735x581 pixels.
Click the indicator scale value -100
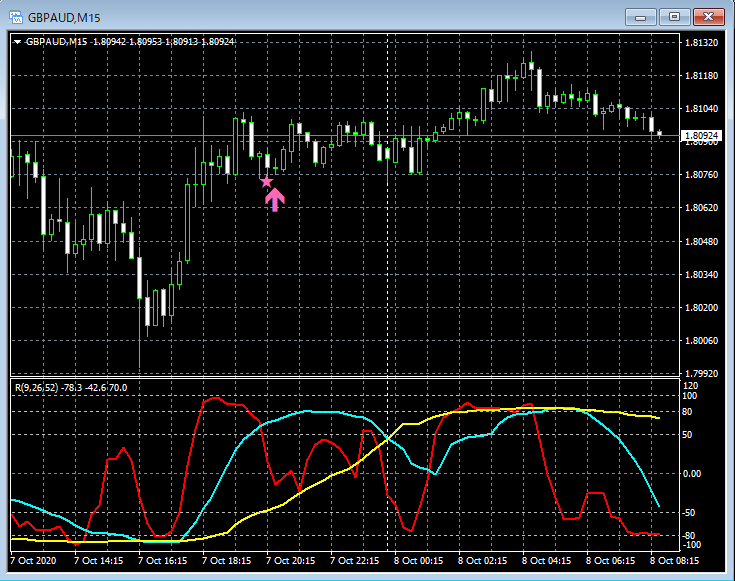coord(691,545)
